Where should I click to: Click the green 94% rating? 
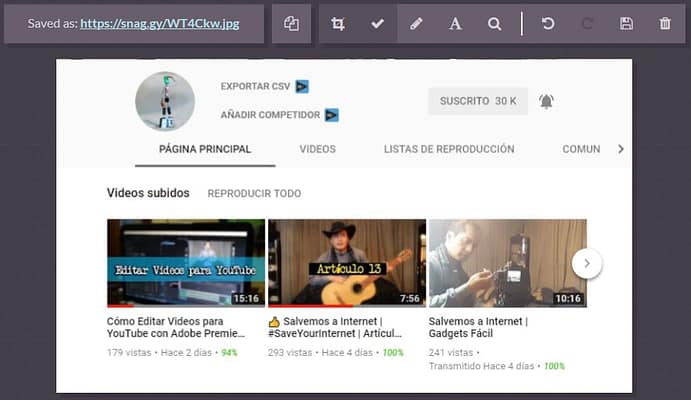[x=229, y=352]
